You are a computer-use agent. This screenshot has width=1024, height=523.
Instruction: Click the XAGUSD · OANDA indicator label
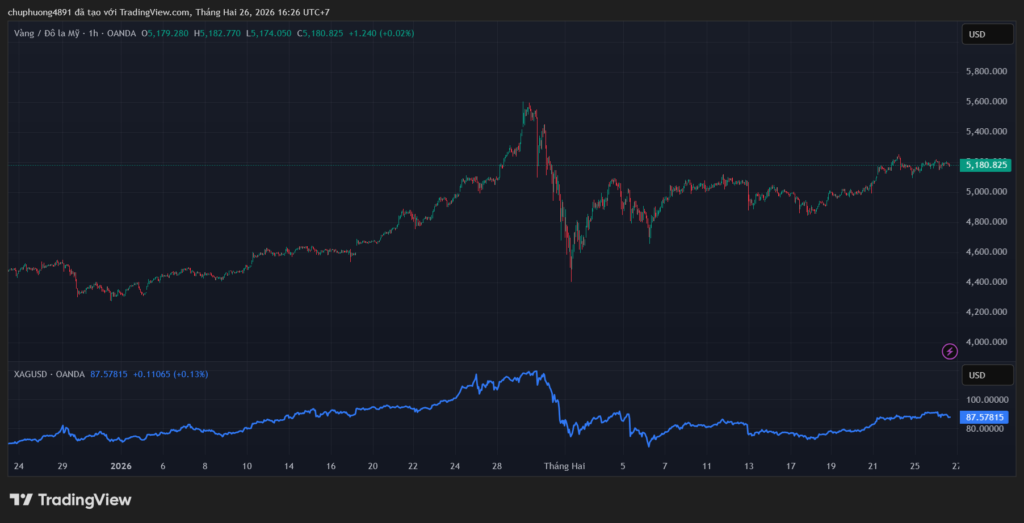click(49, 374)
